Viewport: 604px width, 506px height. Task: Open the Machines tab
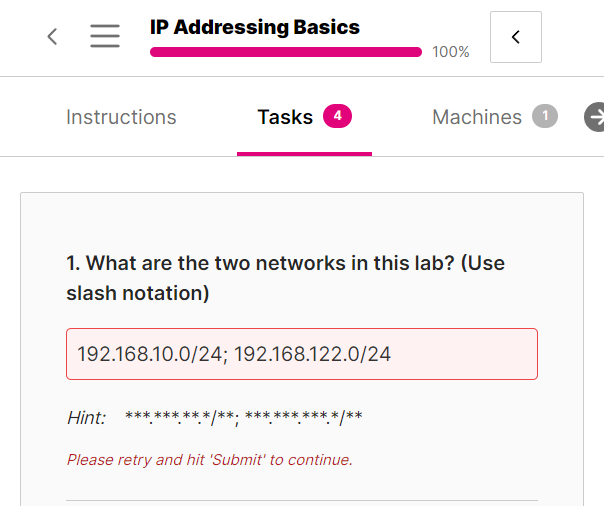[477, 117]
